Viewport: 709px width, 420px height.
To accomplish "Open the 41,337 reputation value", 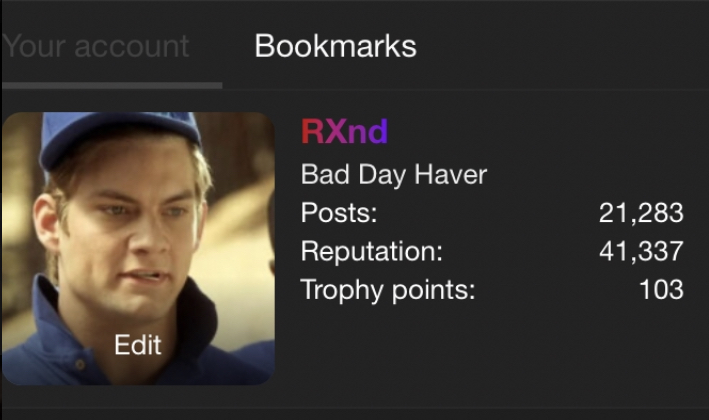I will 641,251.
